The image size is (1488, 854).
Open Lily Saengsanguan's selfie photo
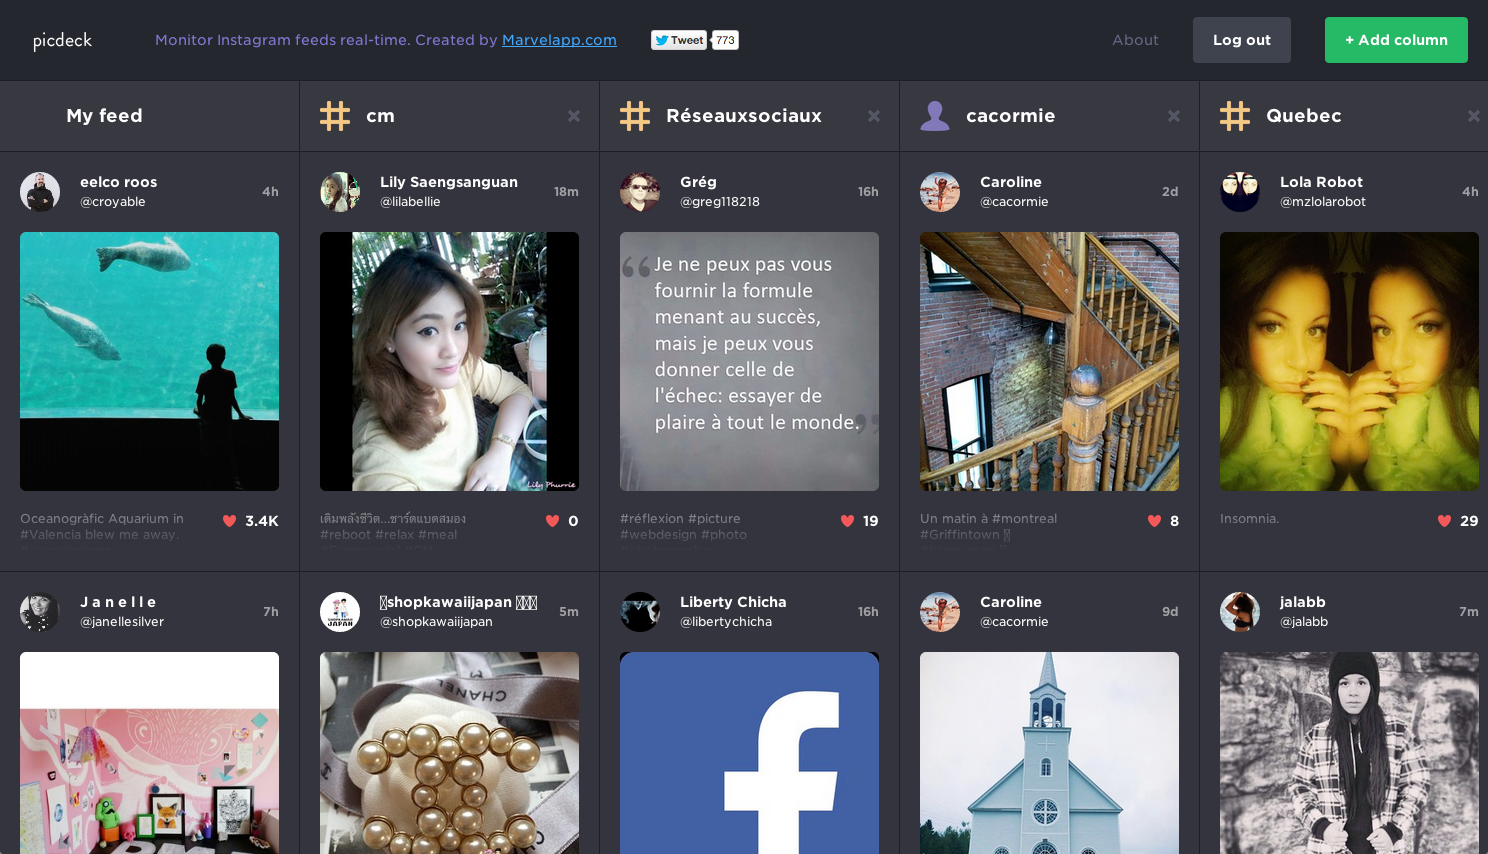[x=449, y=361]
